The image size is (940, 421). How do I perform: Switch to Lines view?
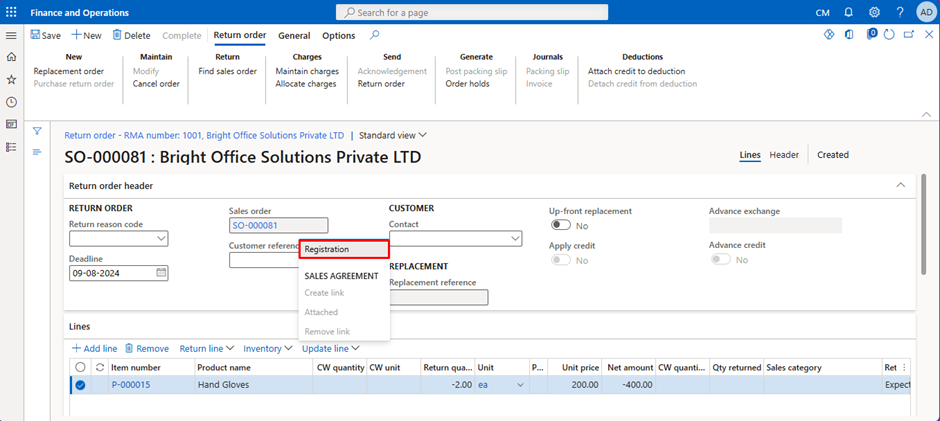pos(750,155)
